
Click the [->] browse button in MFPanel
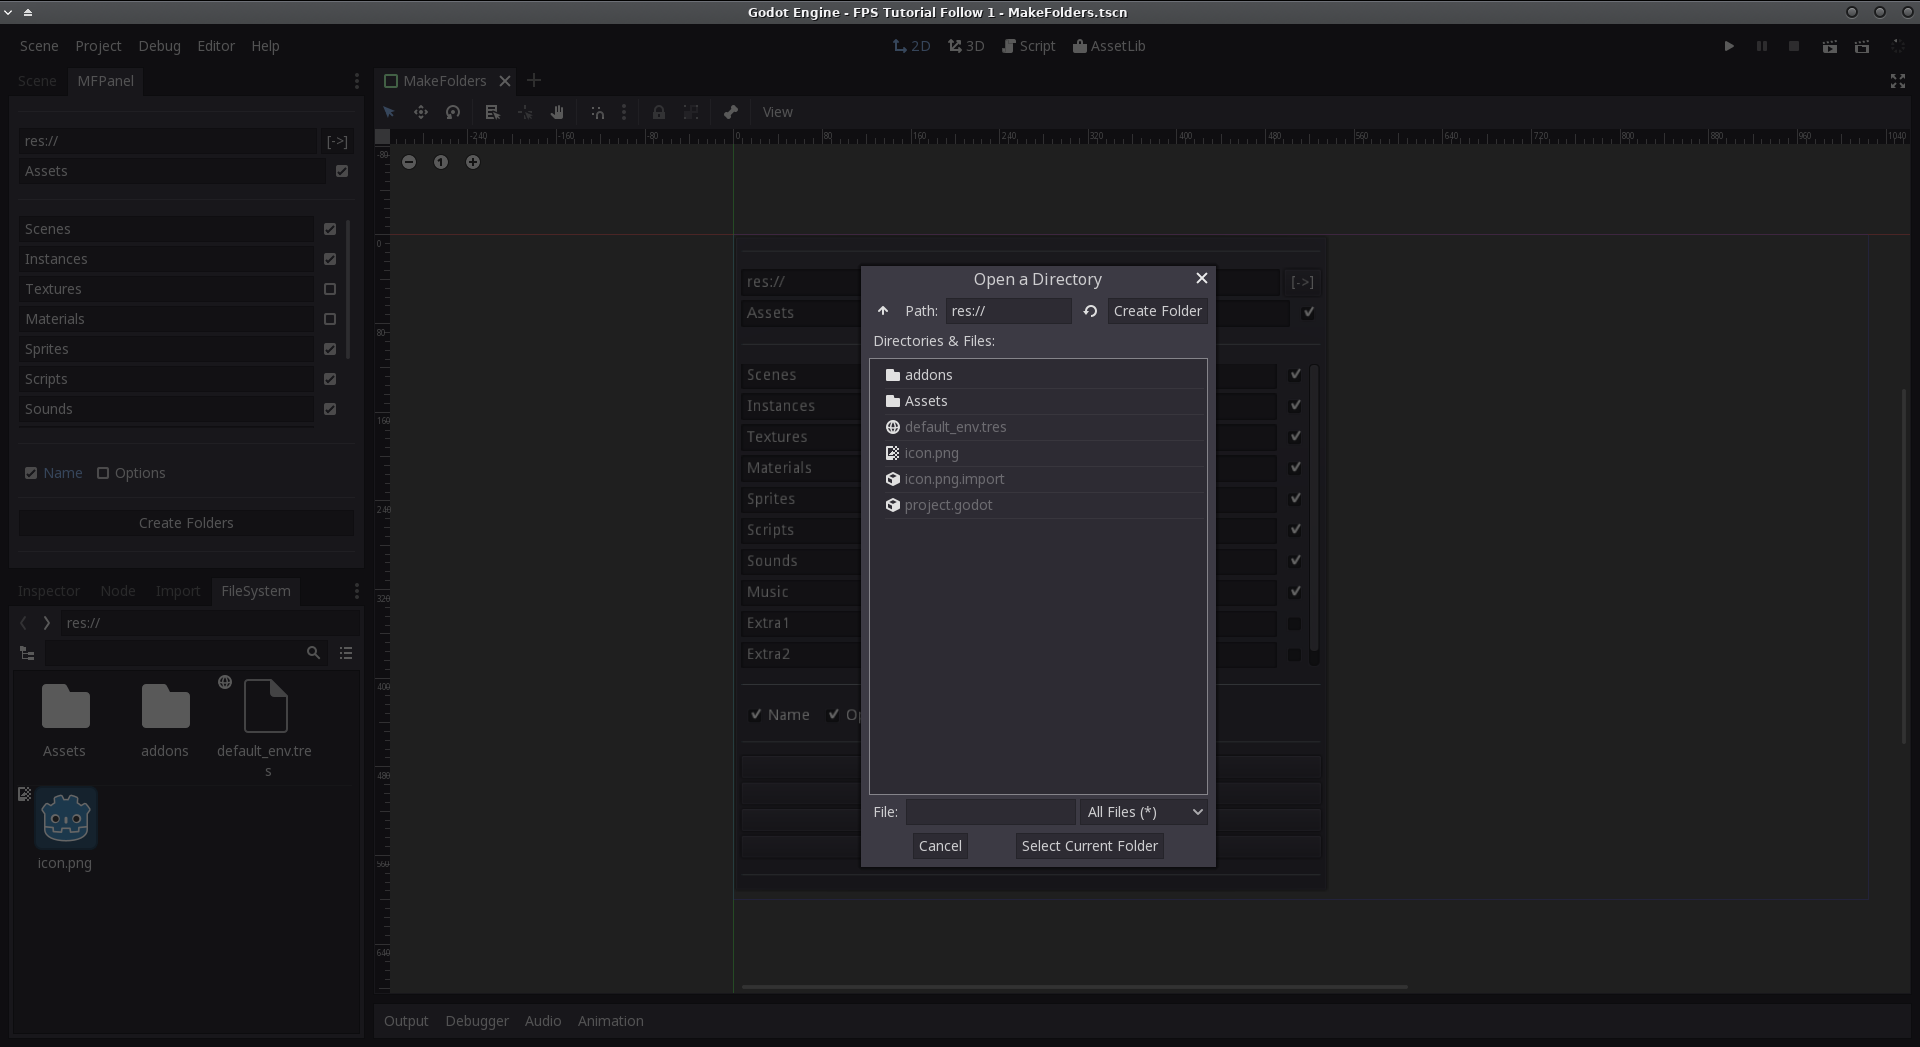coord(337,141)
